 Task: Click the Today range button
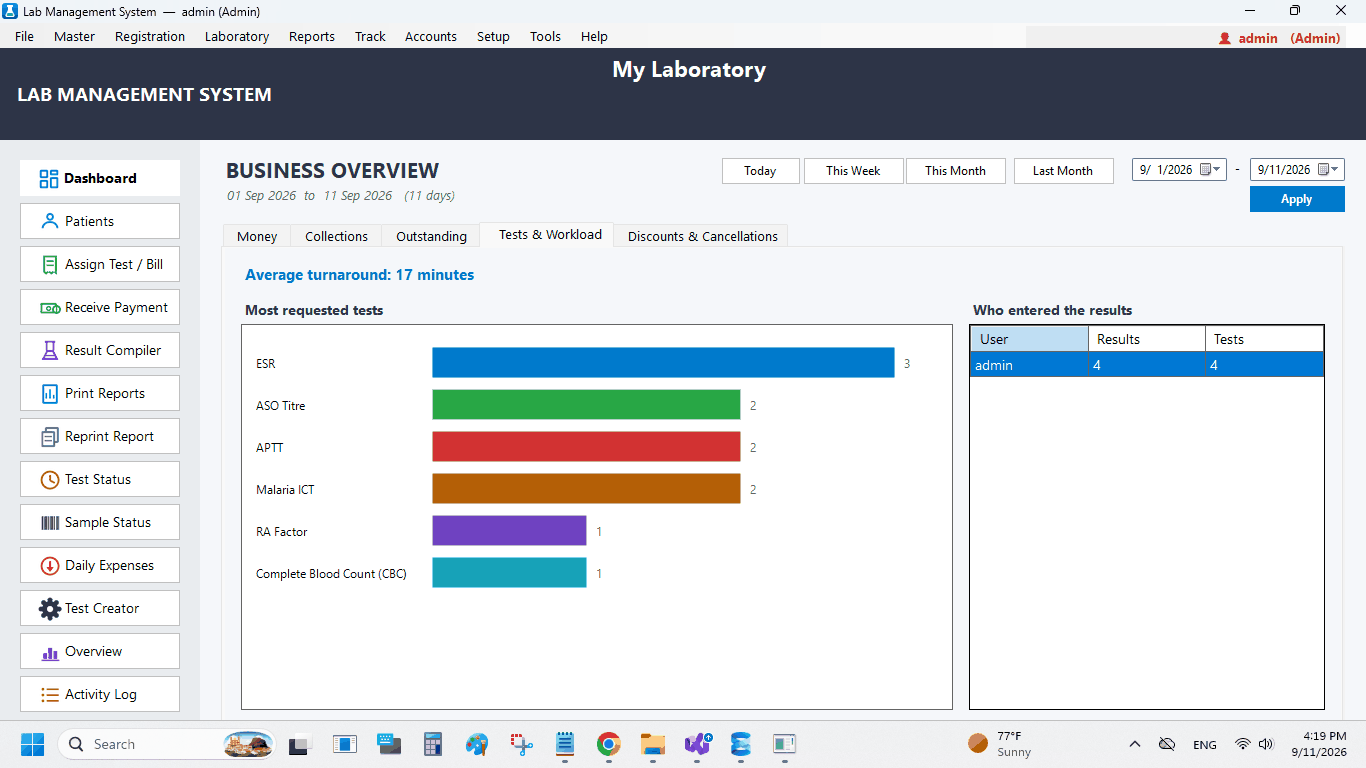point(760,171)
